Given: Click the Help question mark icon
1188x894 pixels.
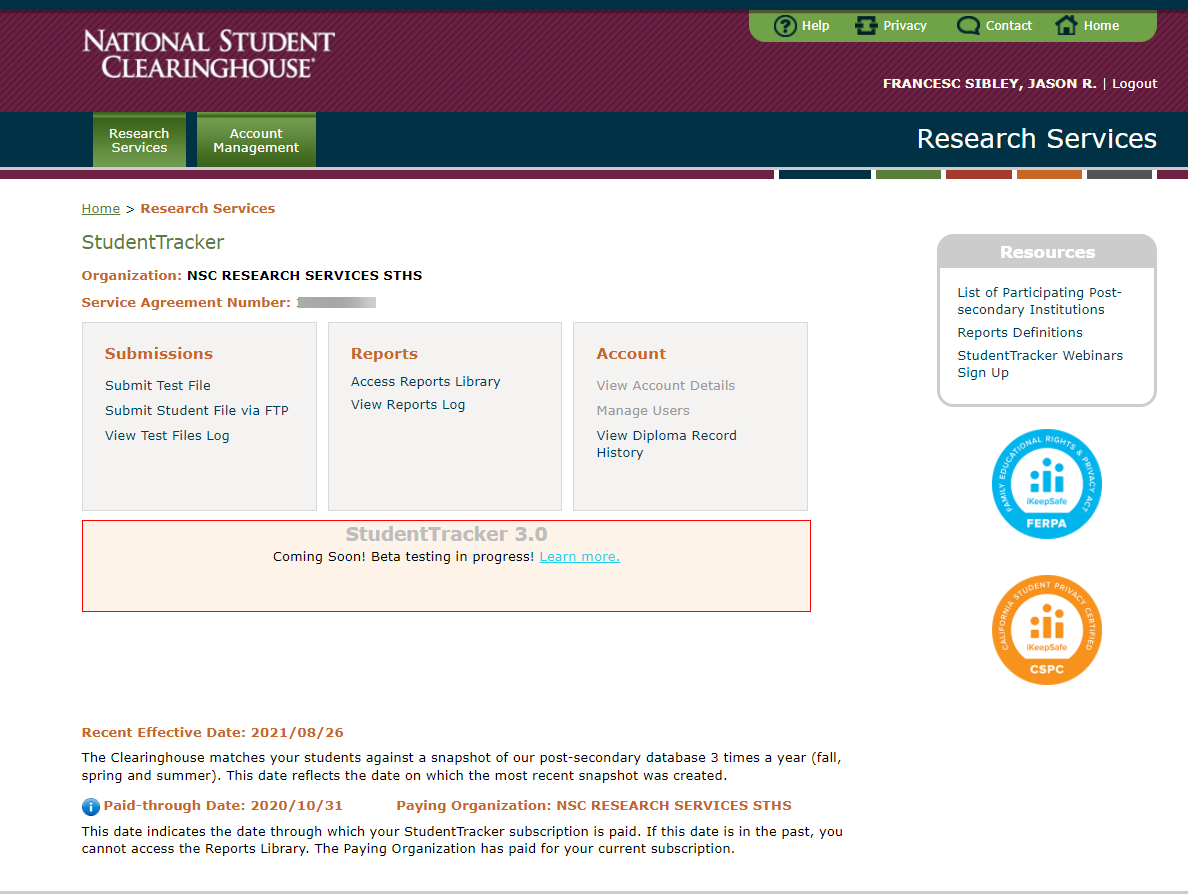Looking at the screenshot, I should click(785, 26).
